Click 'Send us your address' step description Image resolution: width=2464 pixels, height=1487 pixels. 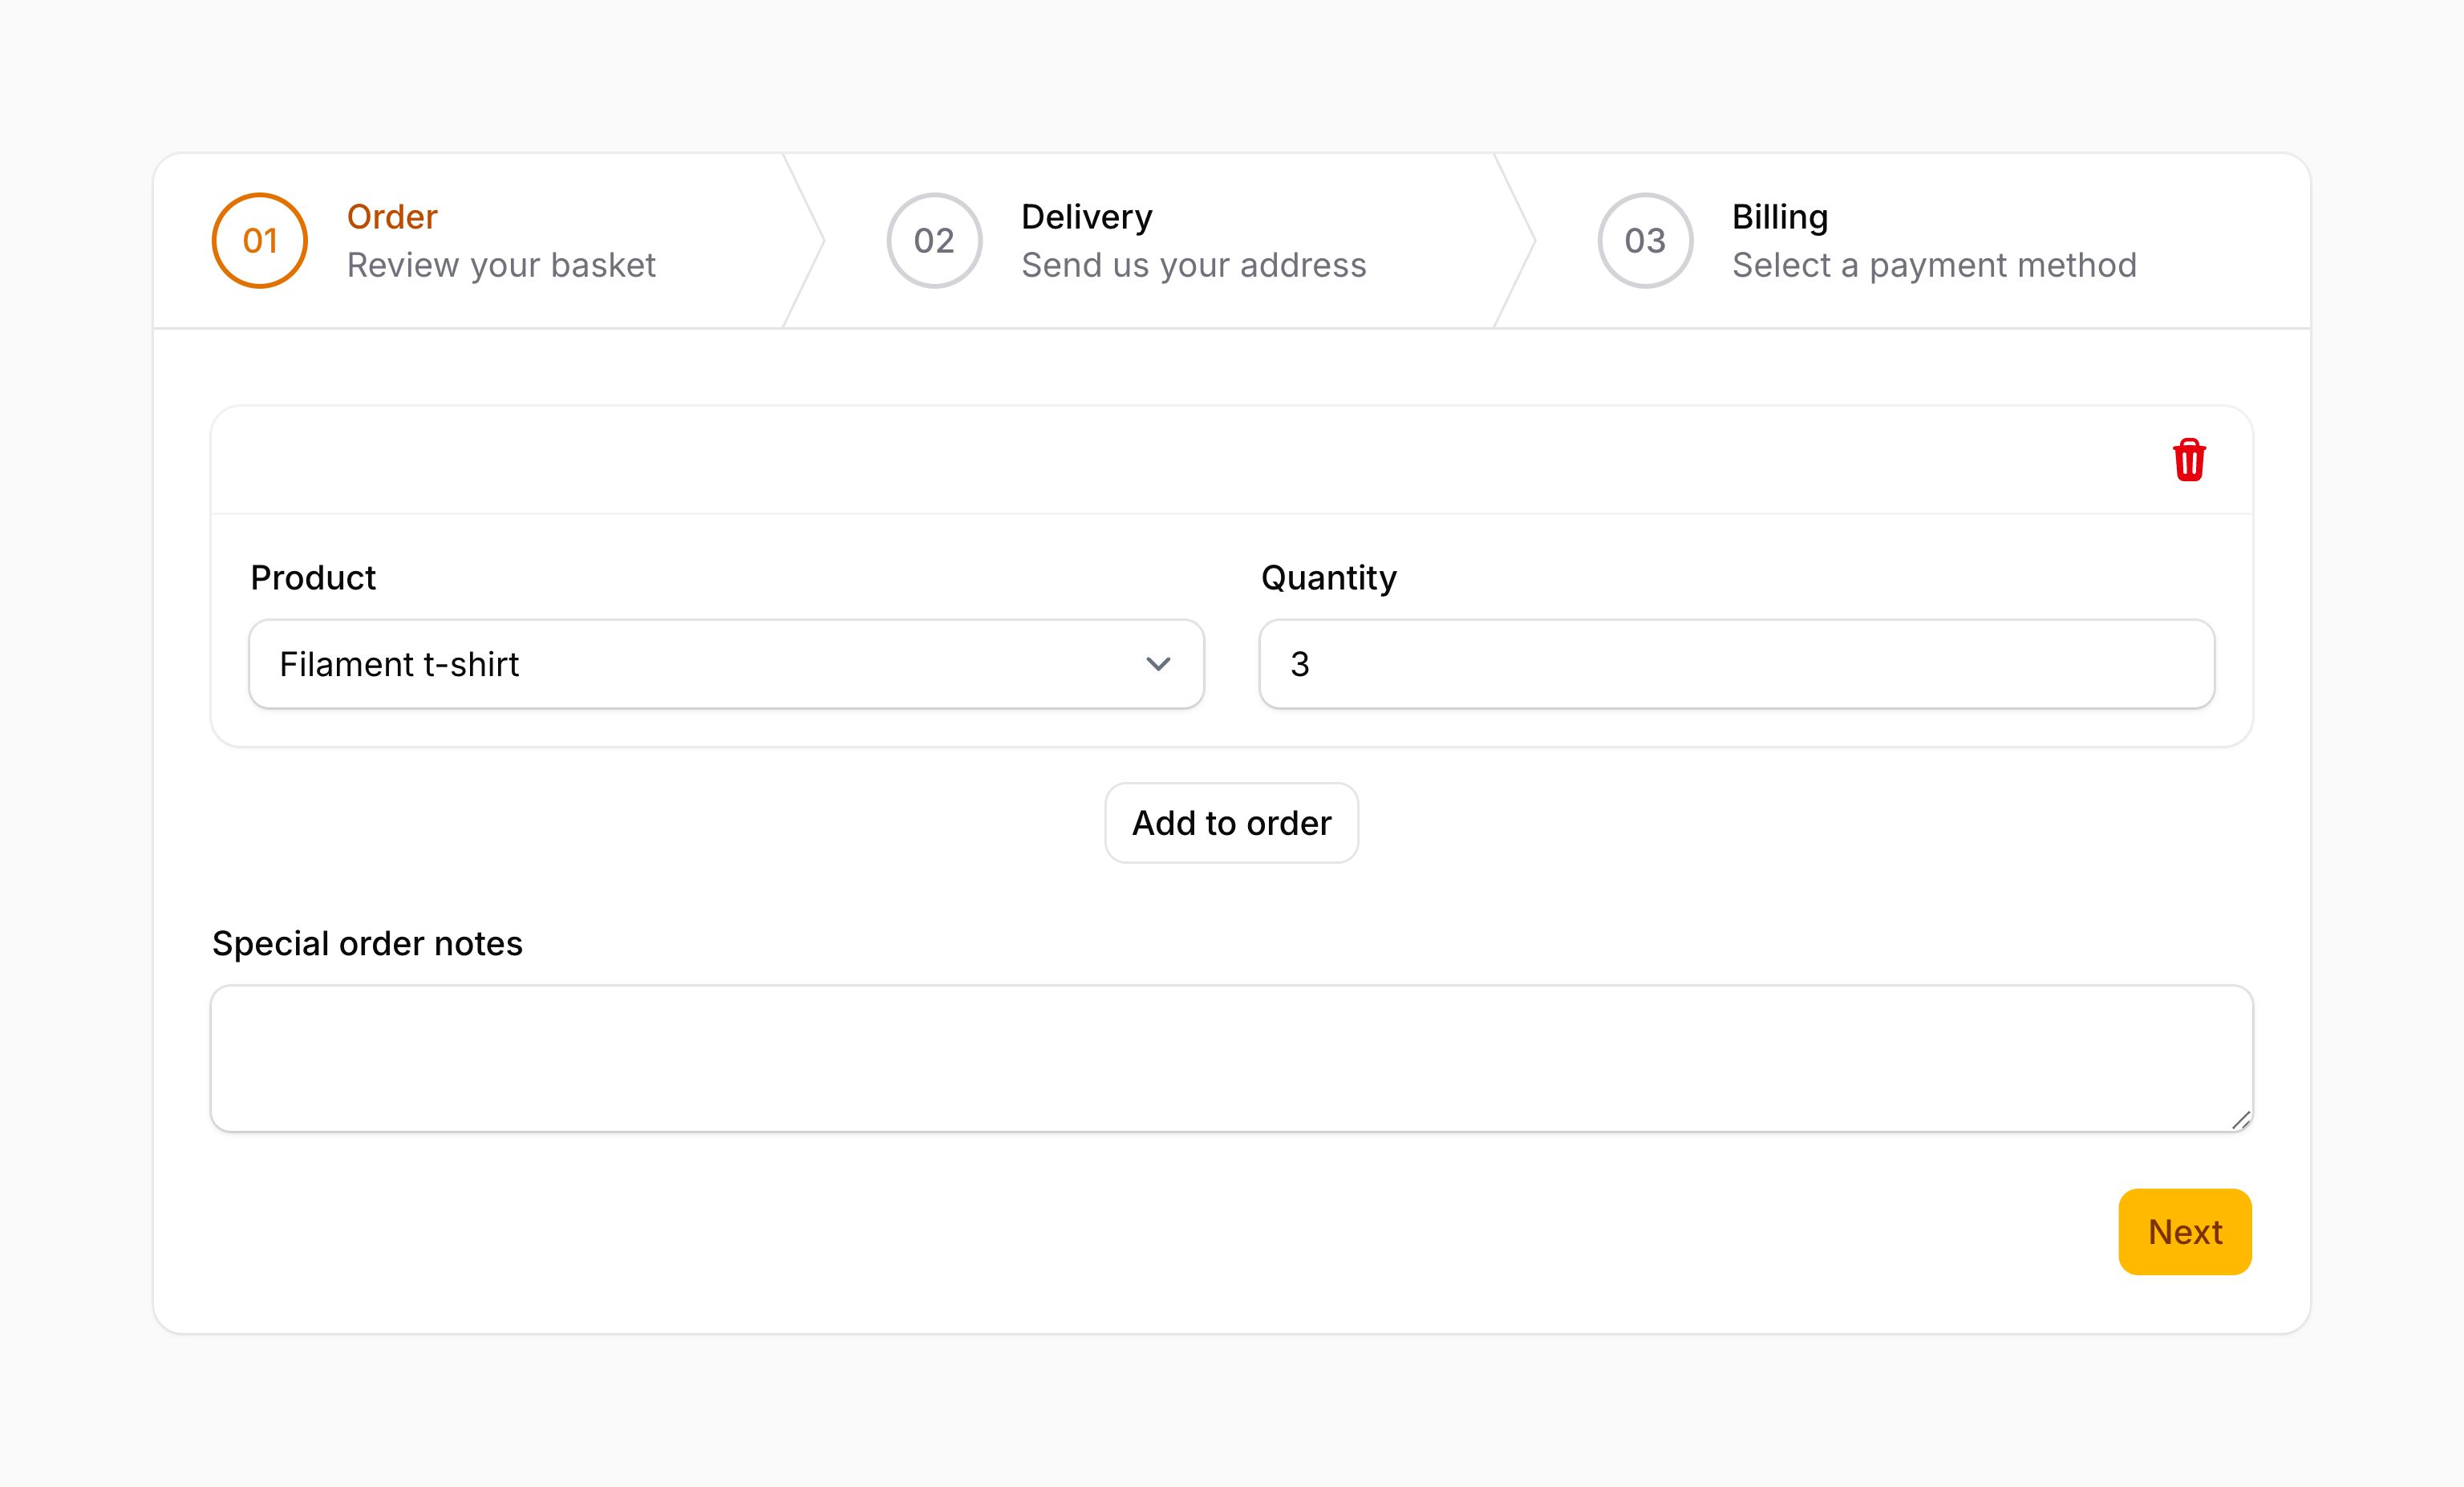coord(1193,265)
